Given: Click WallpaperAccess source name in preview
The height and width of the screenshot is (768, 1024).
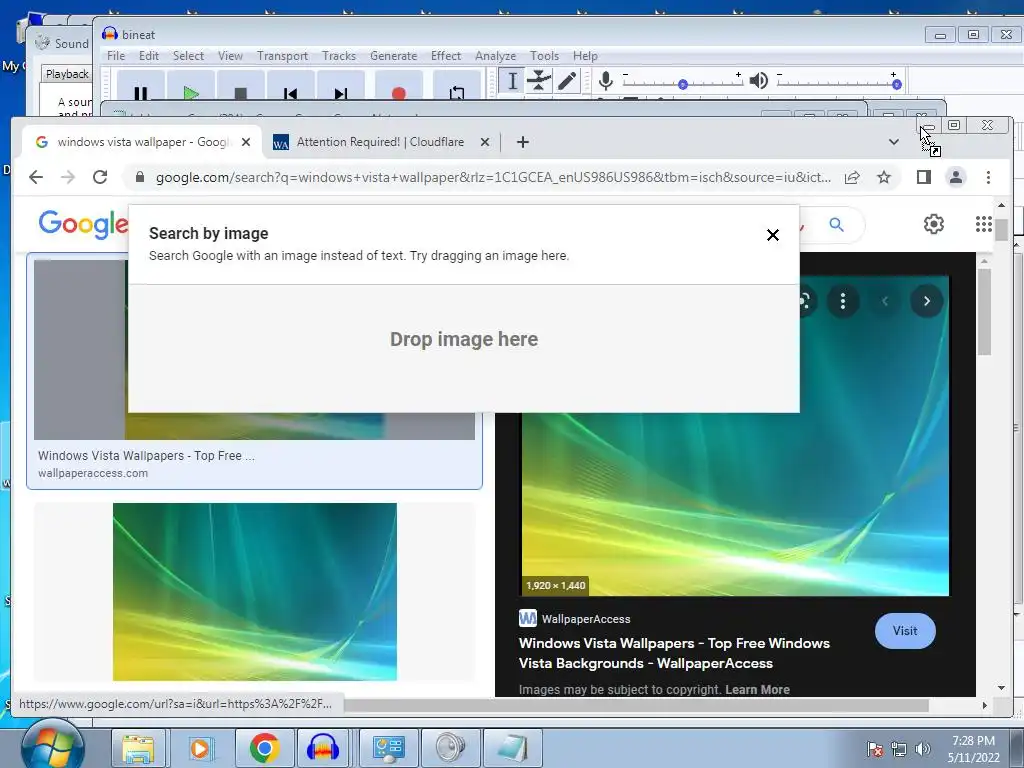Looking at the screenshot, I should tap(586, 619).
